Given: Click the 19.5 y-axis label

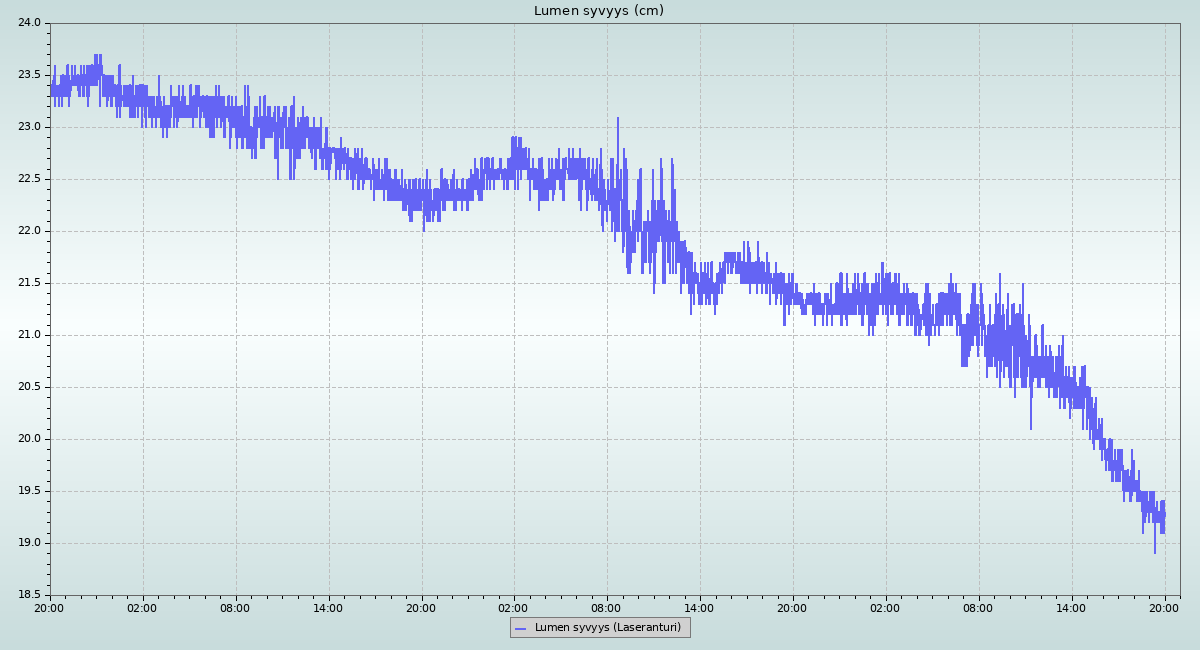Looking at the screenshot, I should 29,491.
